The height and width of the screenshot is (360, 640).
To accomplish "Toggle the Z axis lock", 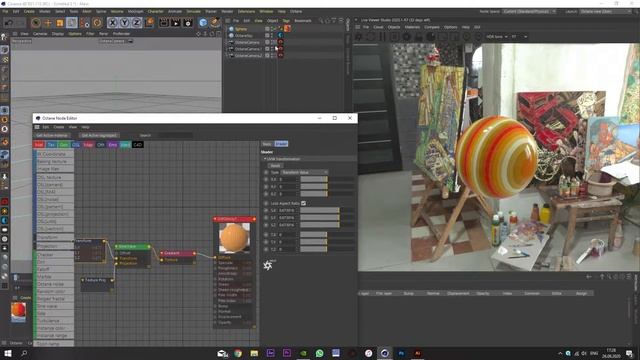I will point(137,22).
